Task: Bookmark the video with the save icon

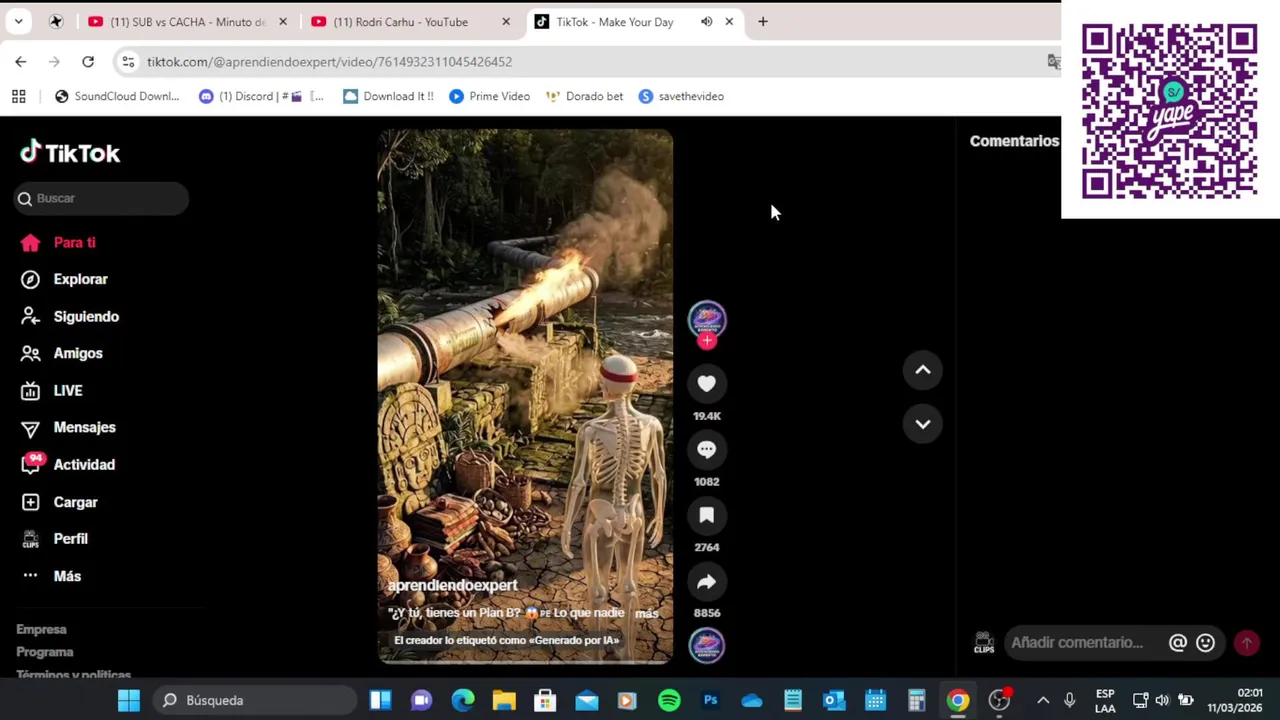Action: point(706,516)
